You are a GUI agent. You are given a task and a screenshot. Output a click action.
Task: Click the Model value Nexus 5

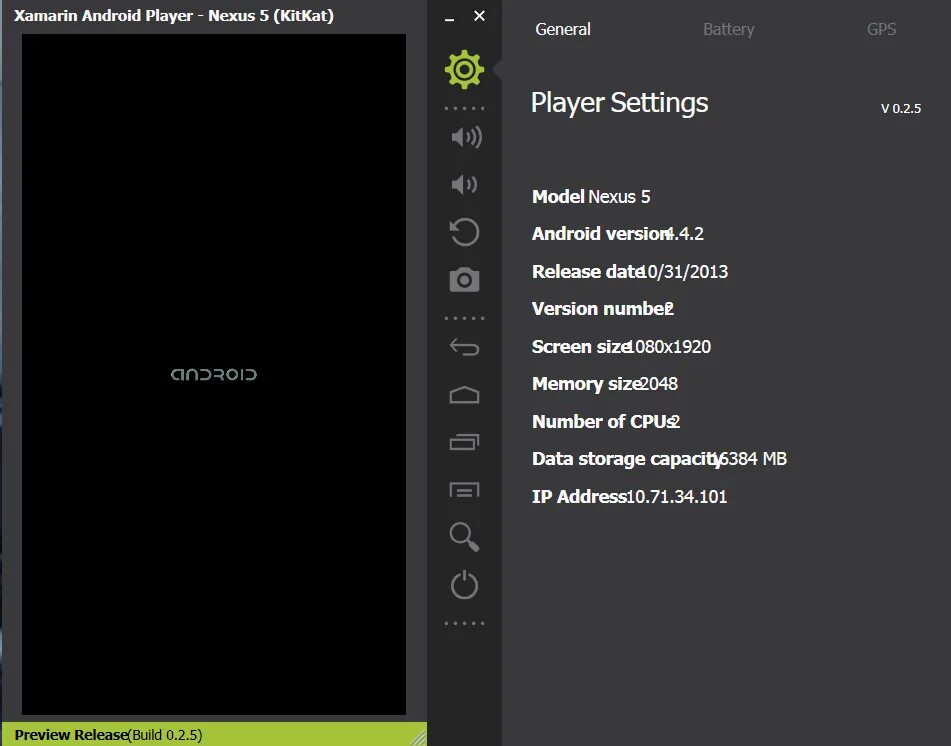click(x=619, y=197)
